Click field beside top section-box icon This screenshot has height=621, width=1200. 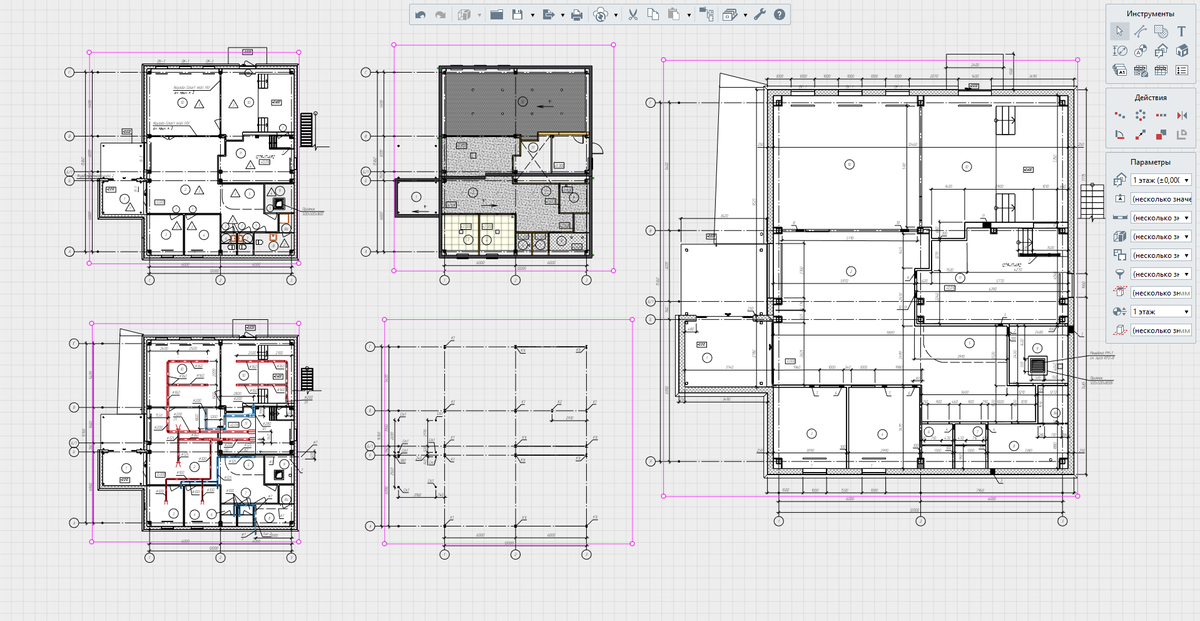[x=1160, y=292]
